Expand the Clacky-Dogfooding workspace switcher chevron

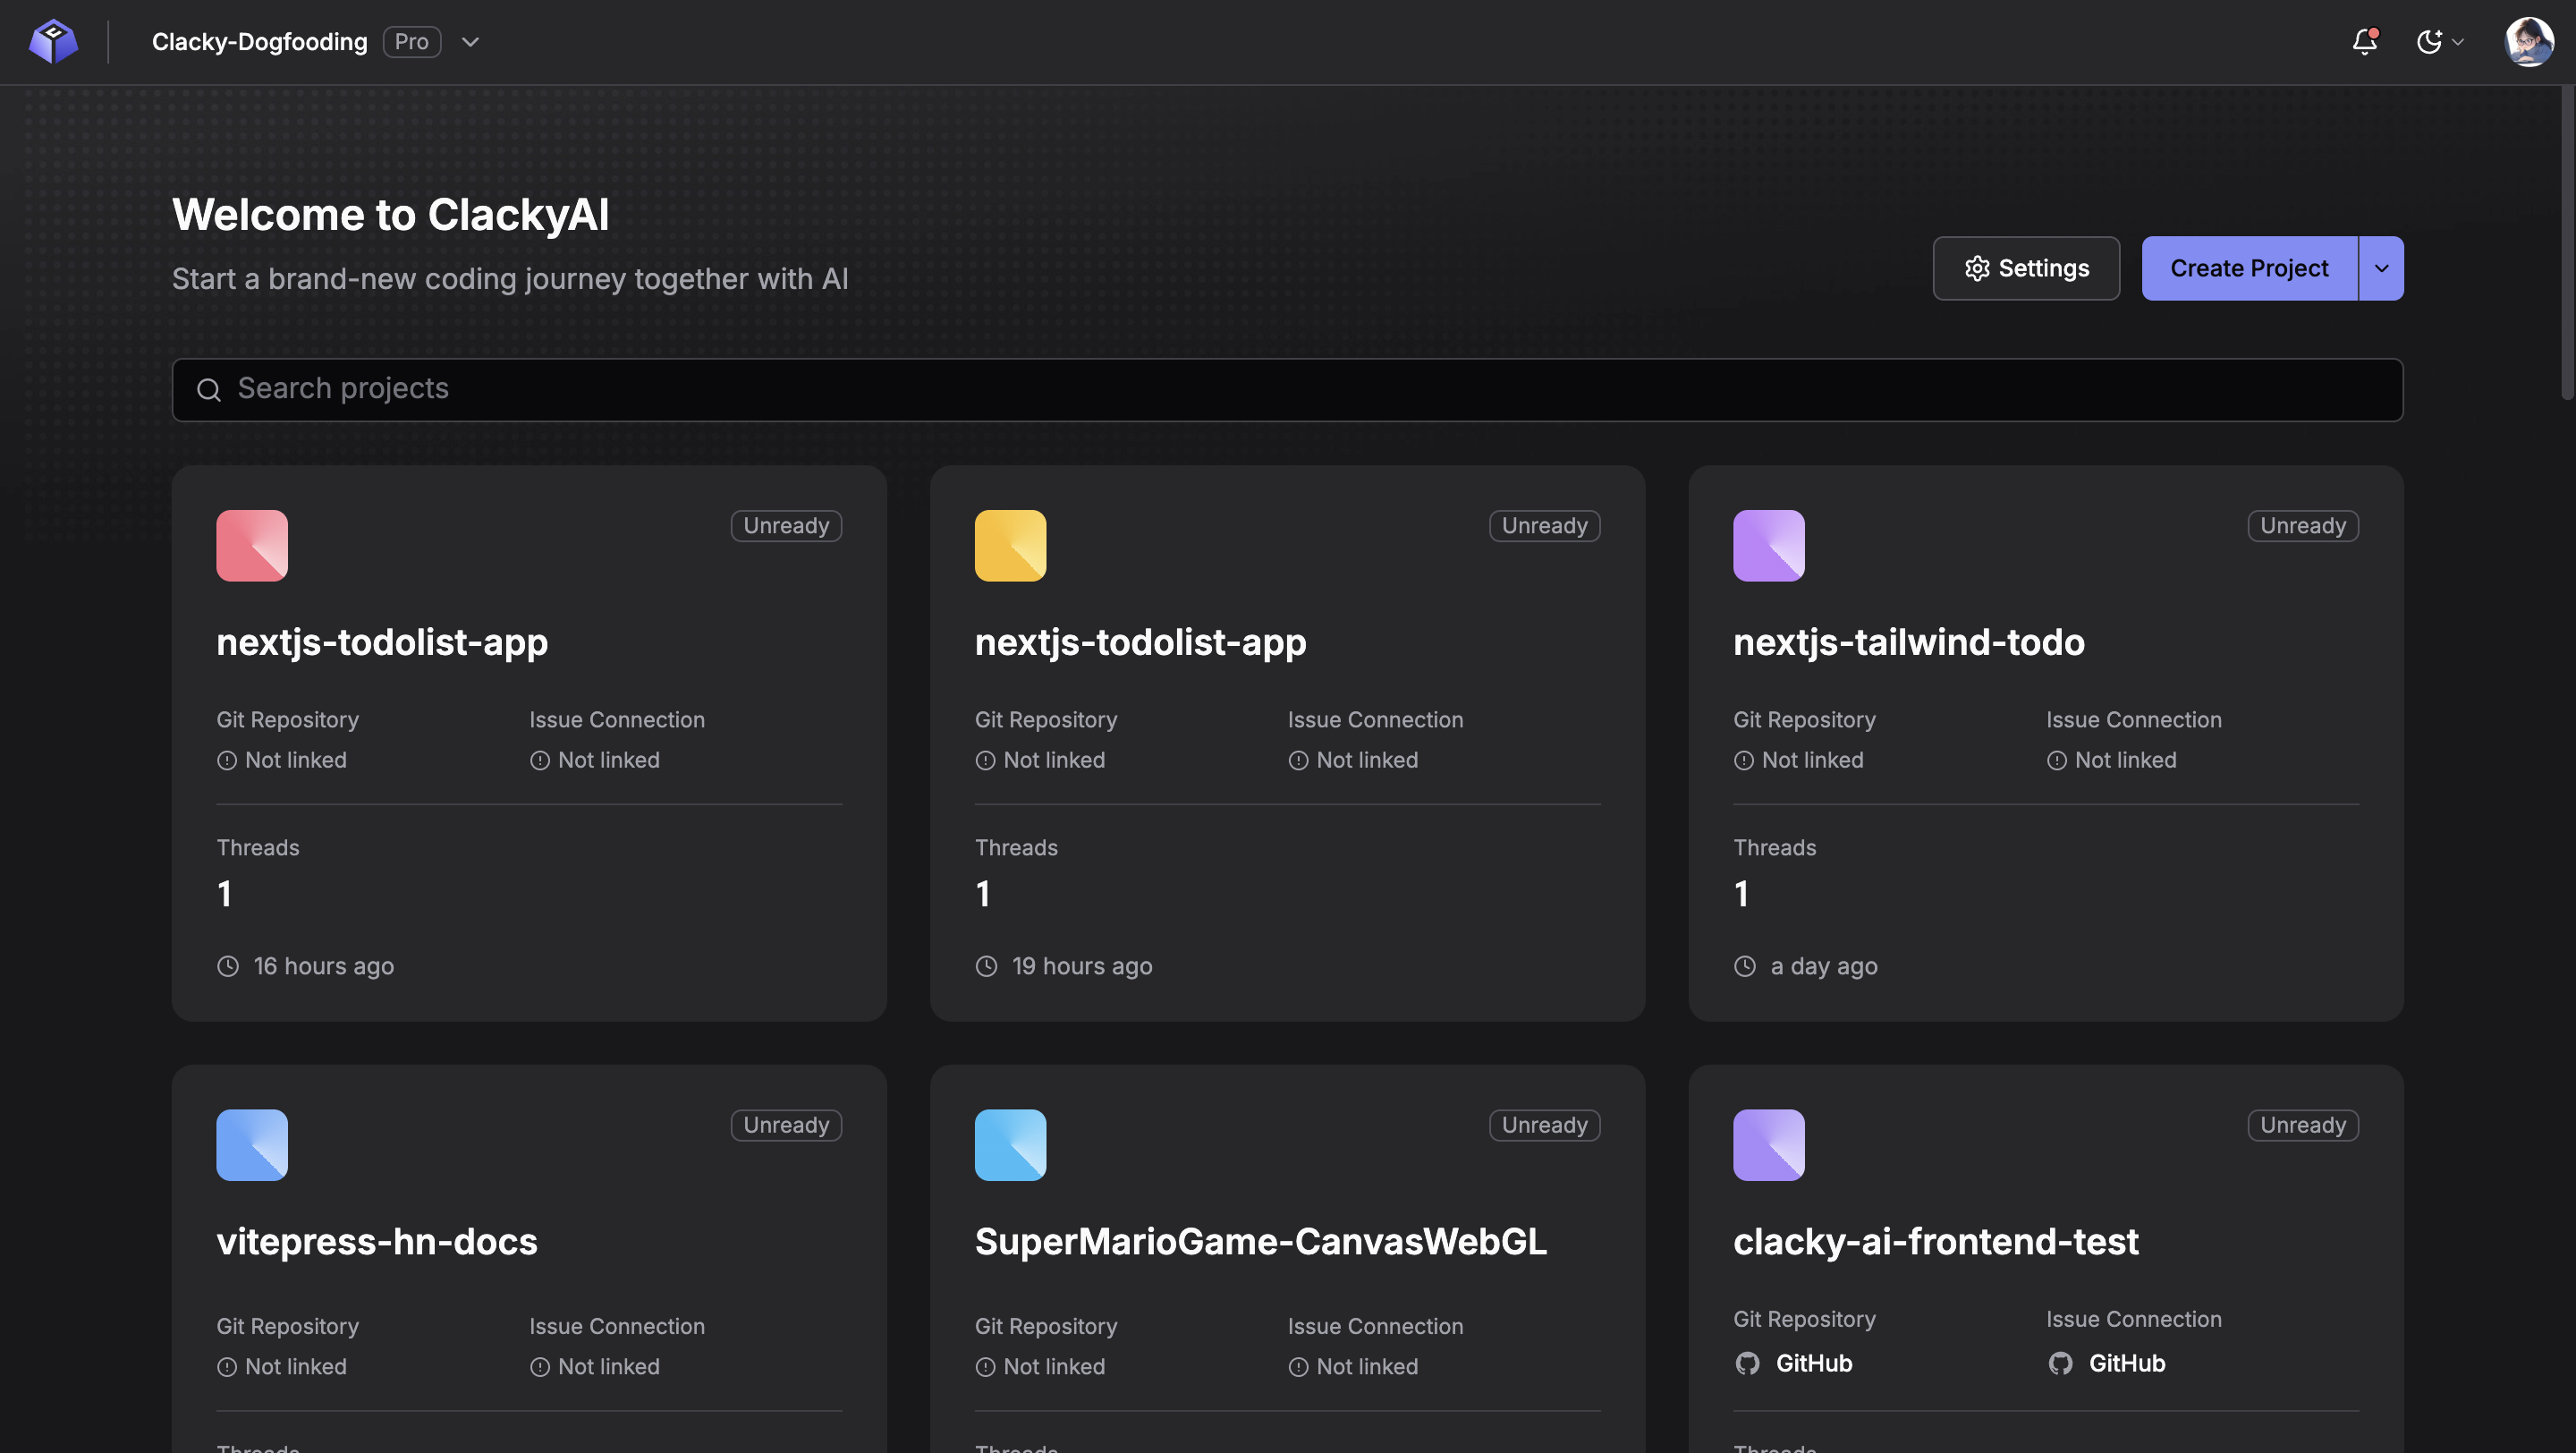pyautogui.click(x=470, y=42)
